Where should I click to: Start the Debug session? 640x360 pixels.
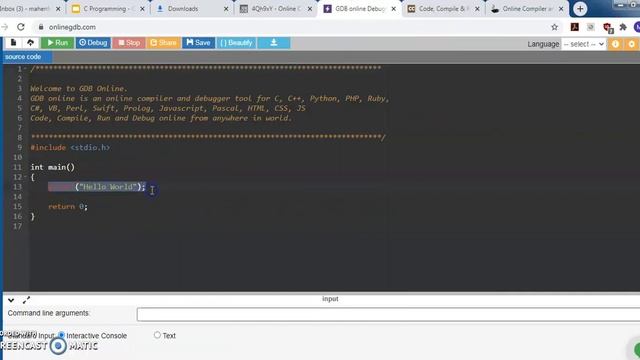pyautogui.click(x=93, y=43)
